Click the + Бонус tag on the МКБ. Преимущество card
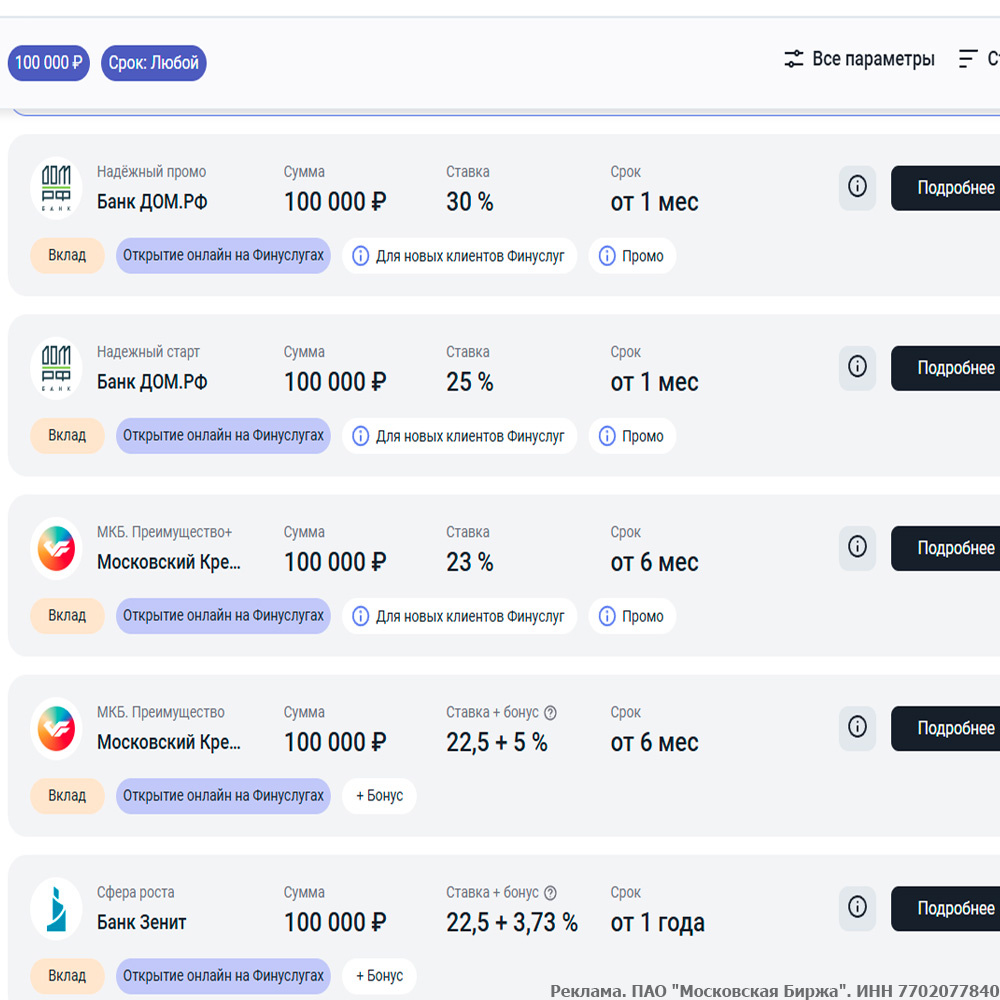The image size is (1000, 1000). point(379,796)
